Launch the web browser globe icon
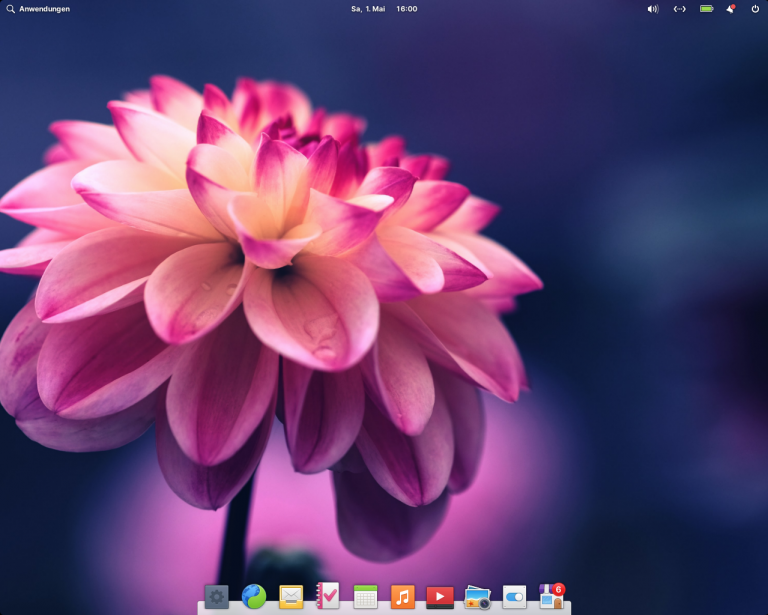The height and width of the screenshot is (615, 768). 254,596
